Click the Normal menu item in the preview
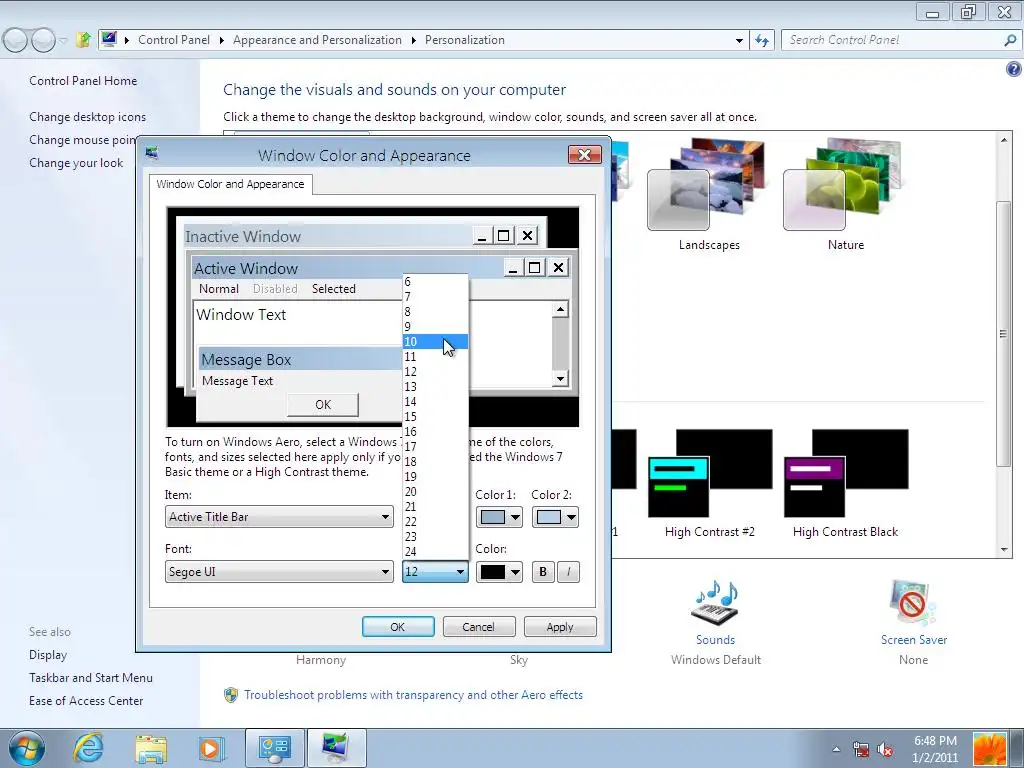The height and width of the screenshot is (768, 1024). coord(219,289)
